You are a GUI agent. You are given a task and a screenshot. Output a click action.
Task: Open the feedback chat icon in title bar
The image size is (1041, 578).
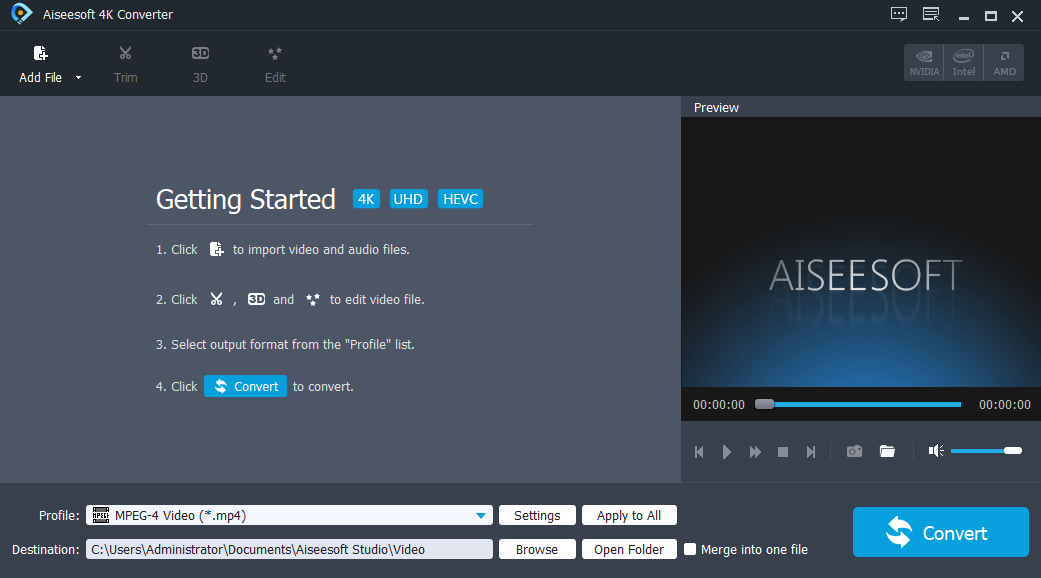[899, 15]
